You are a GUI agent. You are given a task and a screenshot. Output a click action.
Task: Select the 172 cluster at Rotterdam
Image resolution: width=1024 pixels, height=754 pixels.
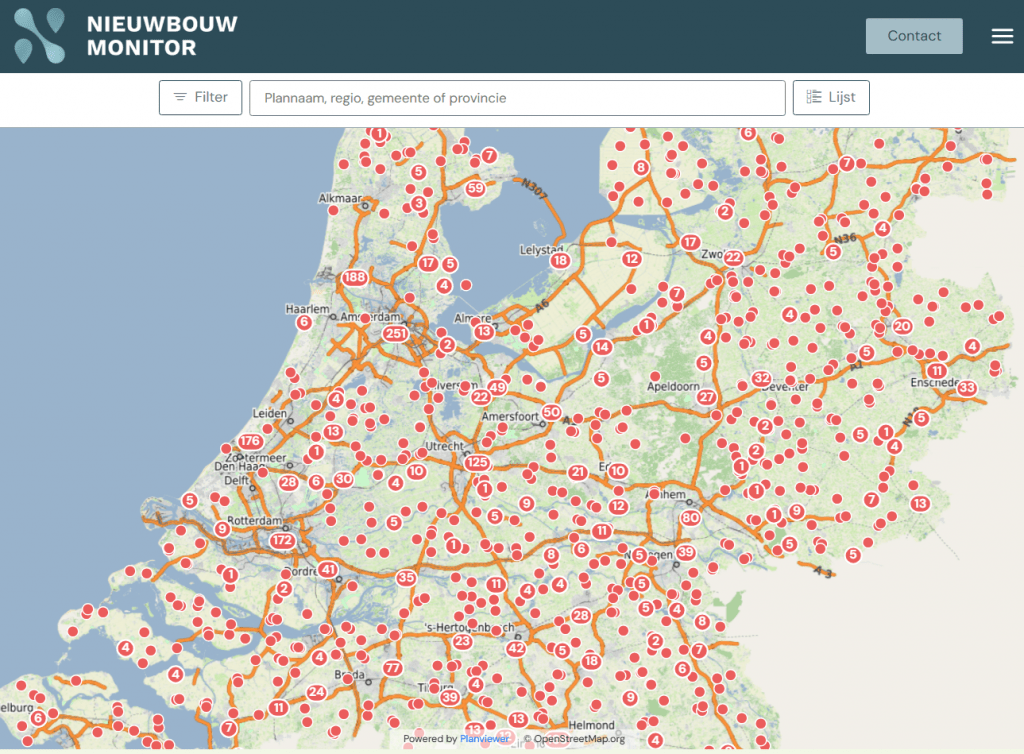coord(282,540)
